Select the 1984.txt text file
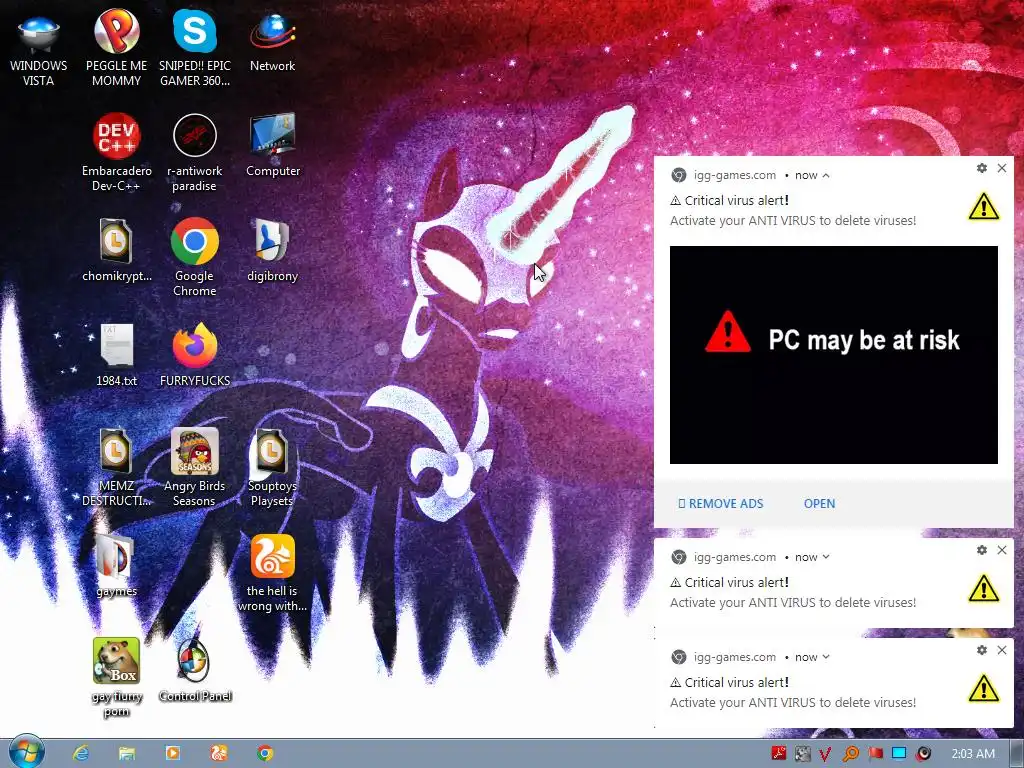1024x768 pixels. [116, 355]
